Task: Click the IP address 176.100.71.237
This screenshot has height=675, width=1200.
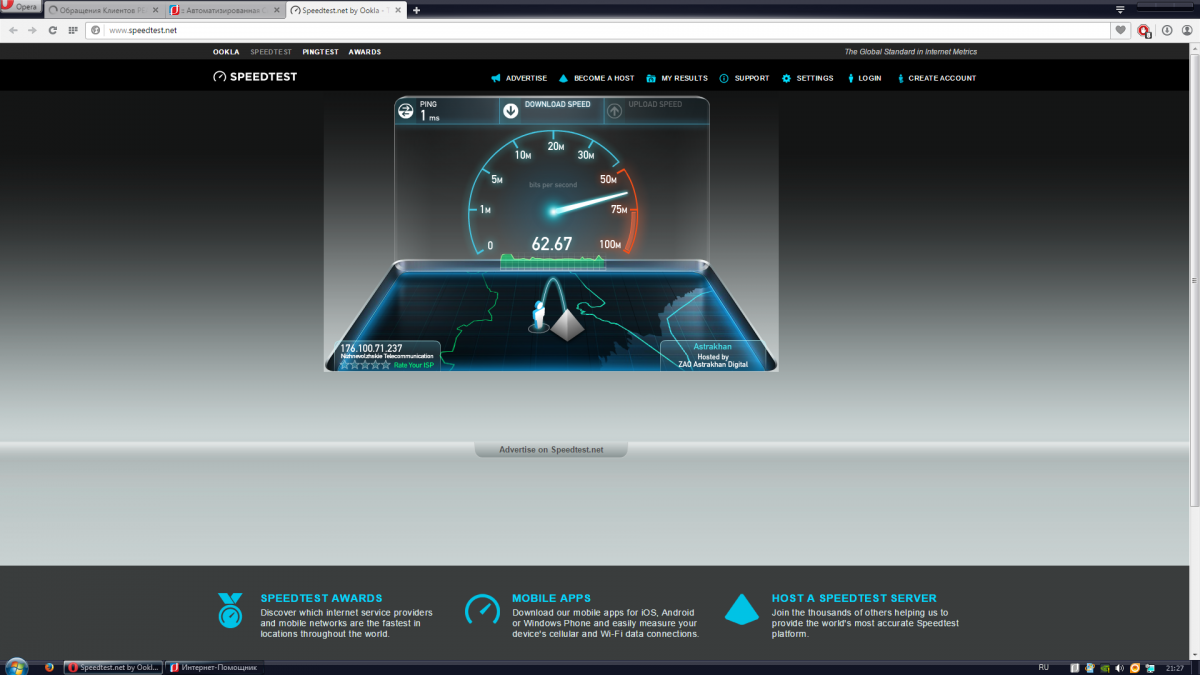Action: 371,348
